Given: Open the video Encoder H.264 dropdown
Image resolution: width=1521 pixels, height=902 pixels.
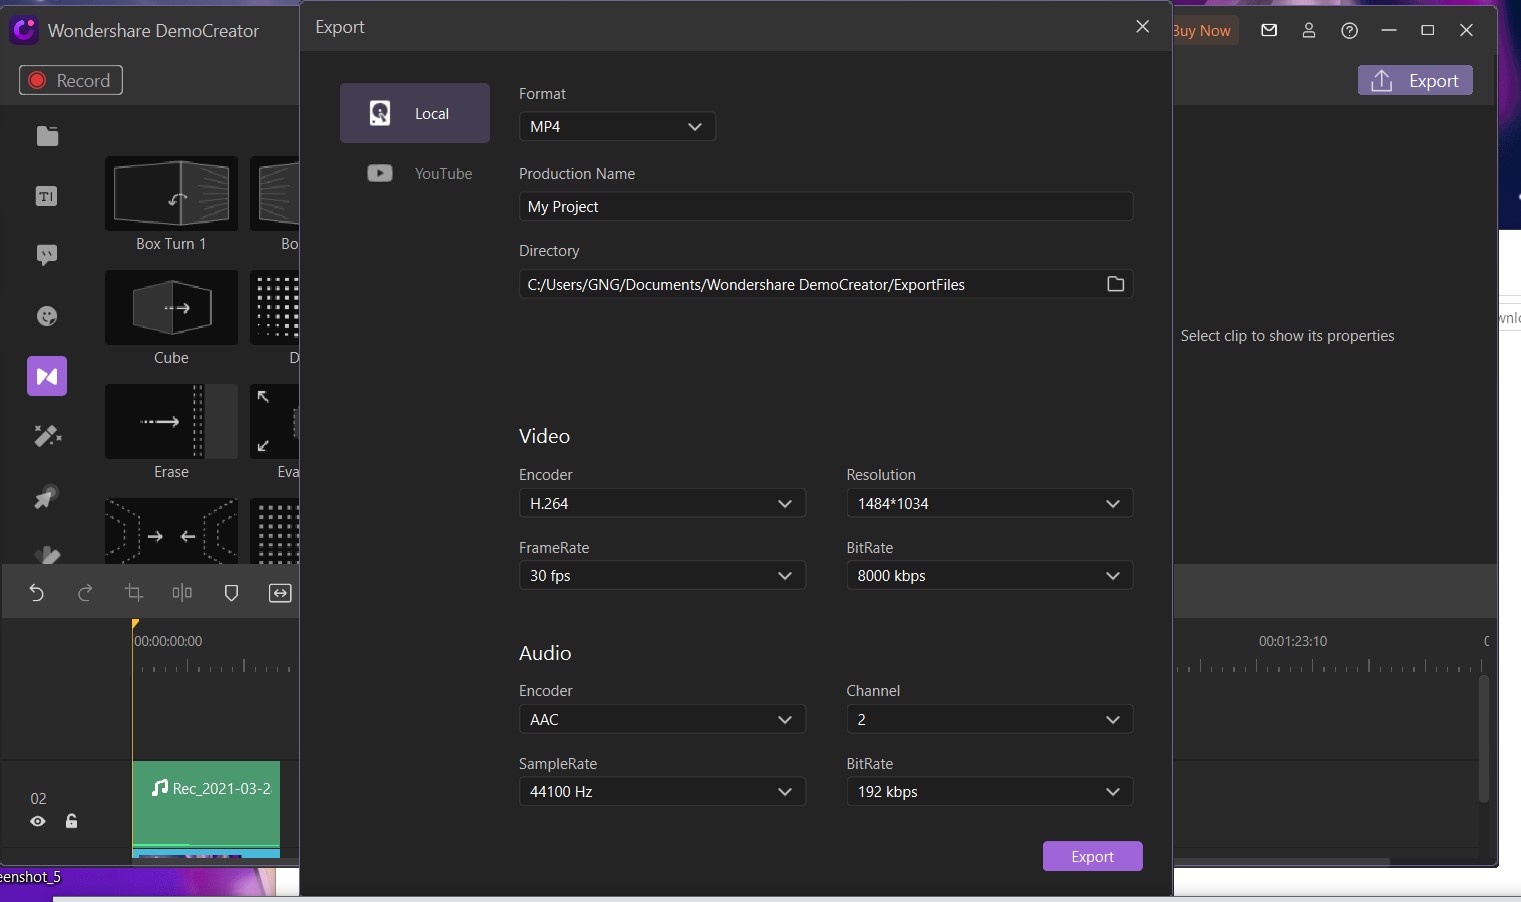Looking at the screenshot, I should [x=662, y=503].
